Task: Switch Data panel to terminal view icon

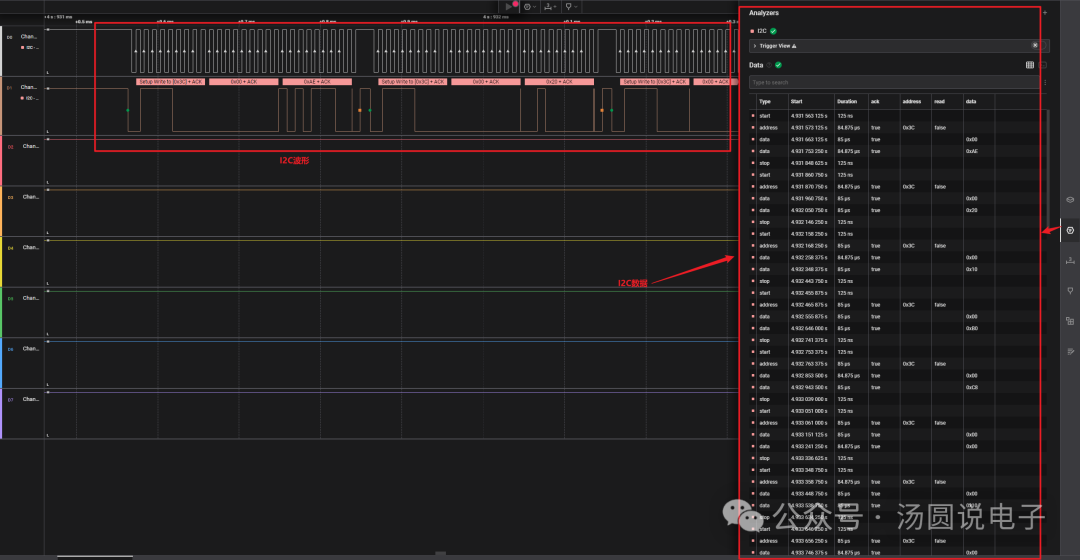Action: click(x=1043, y=65)
